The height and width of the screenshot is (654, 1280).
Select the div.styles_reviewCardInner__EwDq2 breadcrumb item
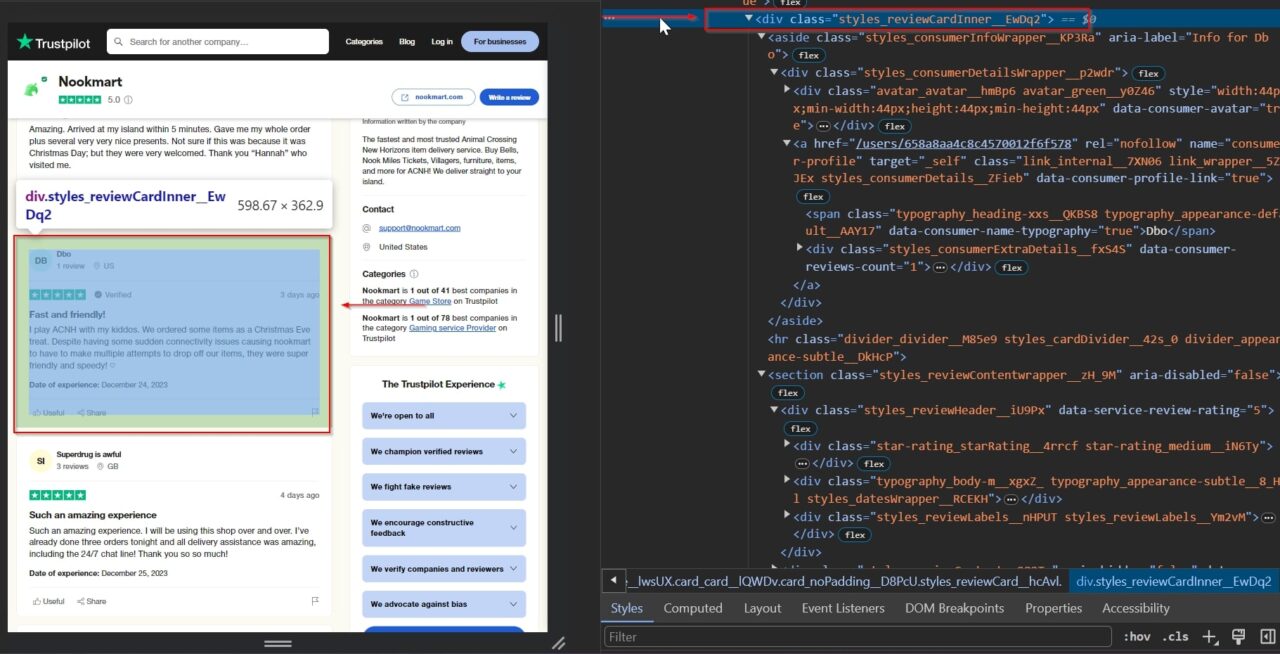[x=1173, y=581]
